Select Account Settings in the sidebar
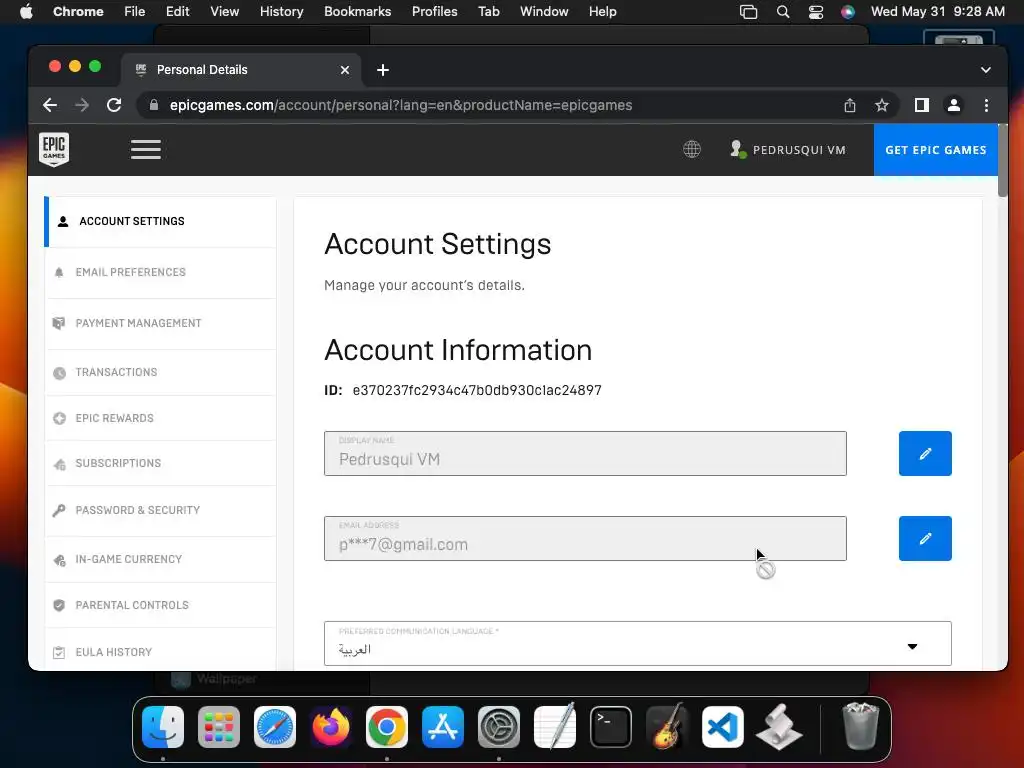This screenshot has width=1024, height=768. [x=161, y=221]
